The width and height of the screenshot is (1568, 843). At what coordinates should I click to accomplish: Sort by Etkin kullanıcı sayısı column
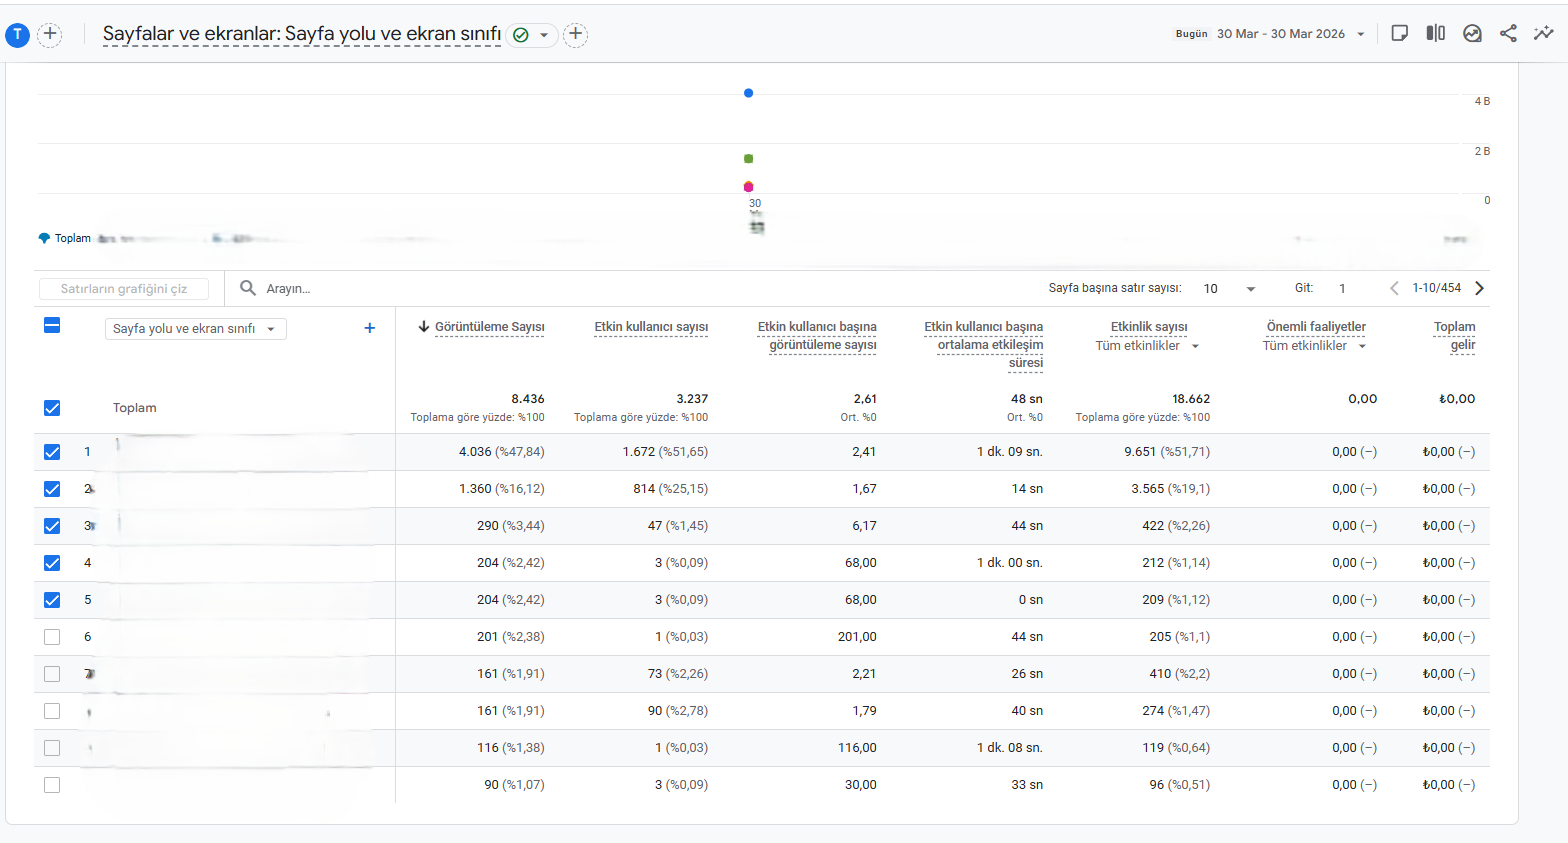(x=651, y=327)
